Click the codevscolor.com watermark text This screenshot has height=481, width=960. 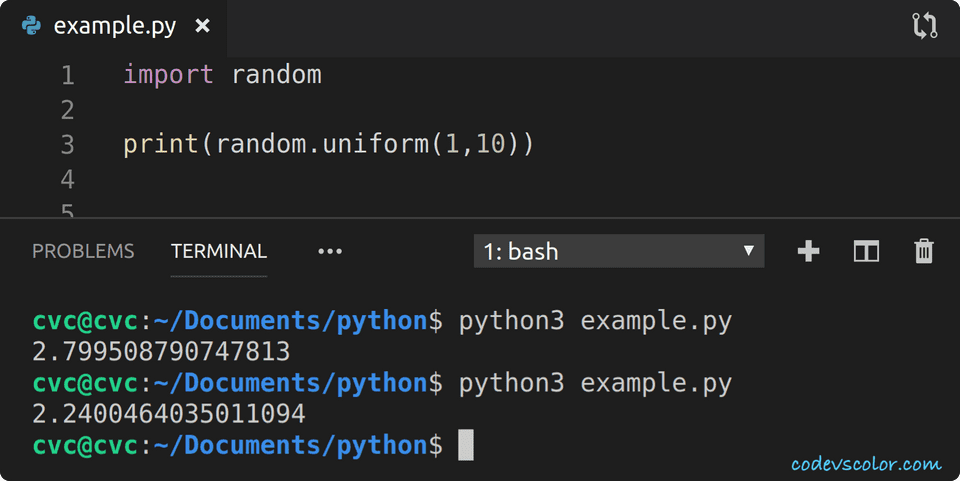tap(866, 464)
